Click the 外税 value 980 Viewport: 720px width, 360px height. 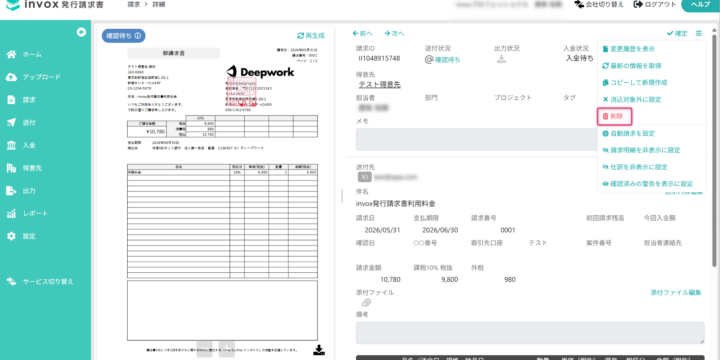coord(510,280)
